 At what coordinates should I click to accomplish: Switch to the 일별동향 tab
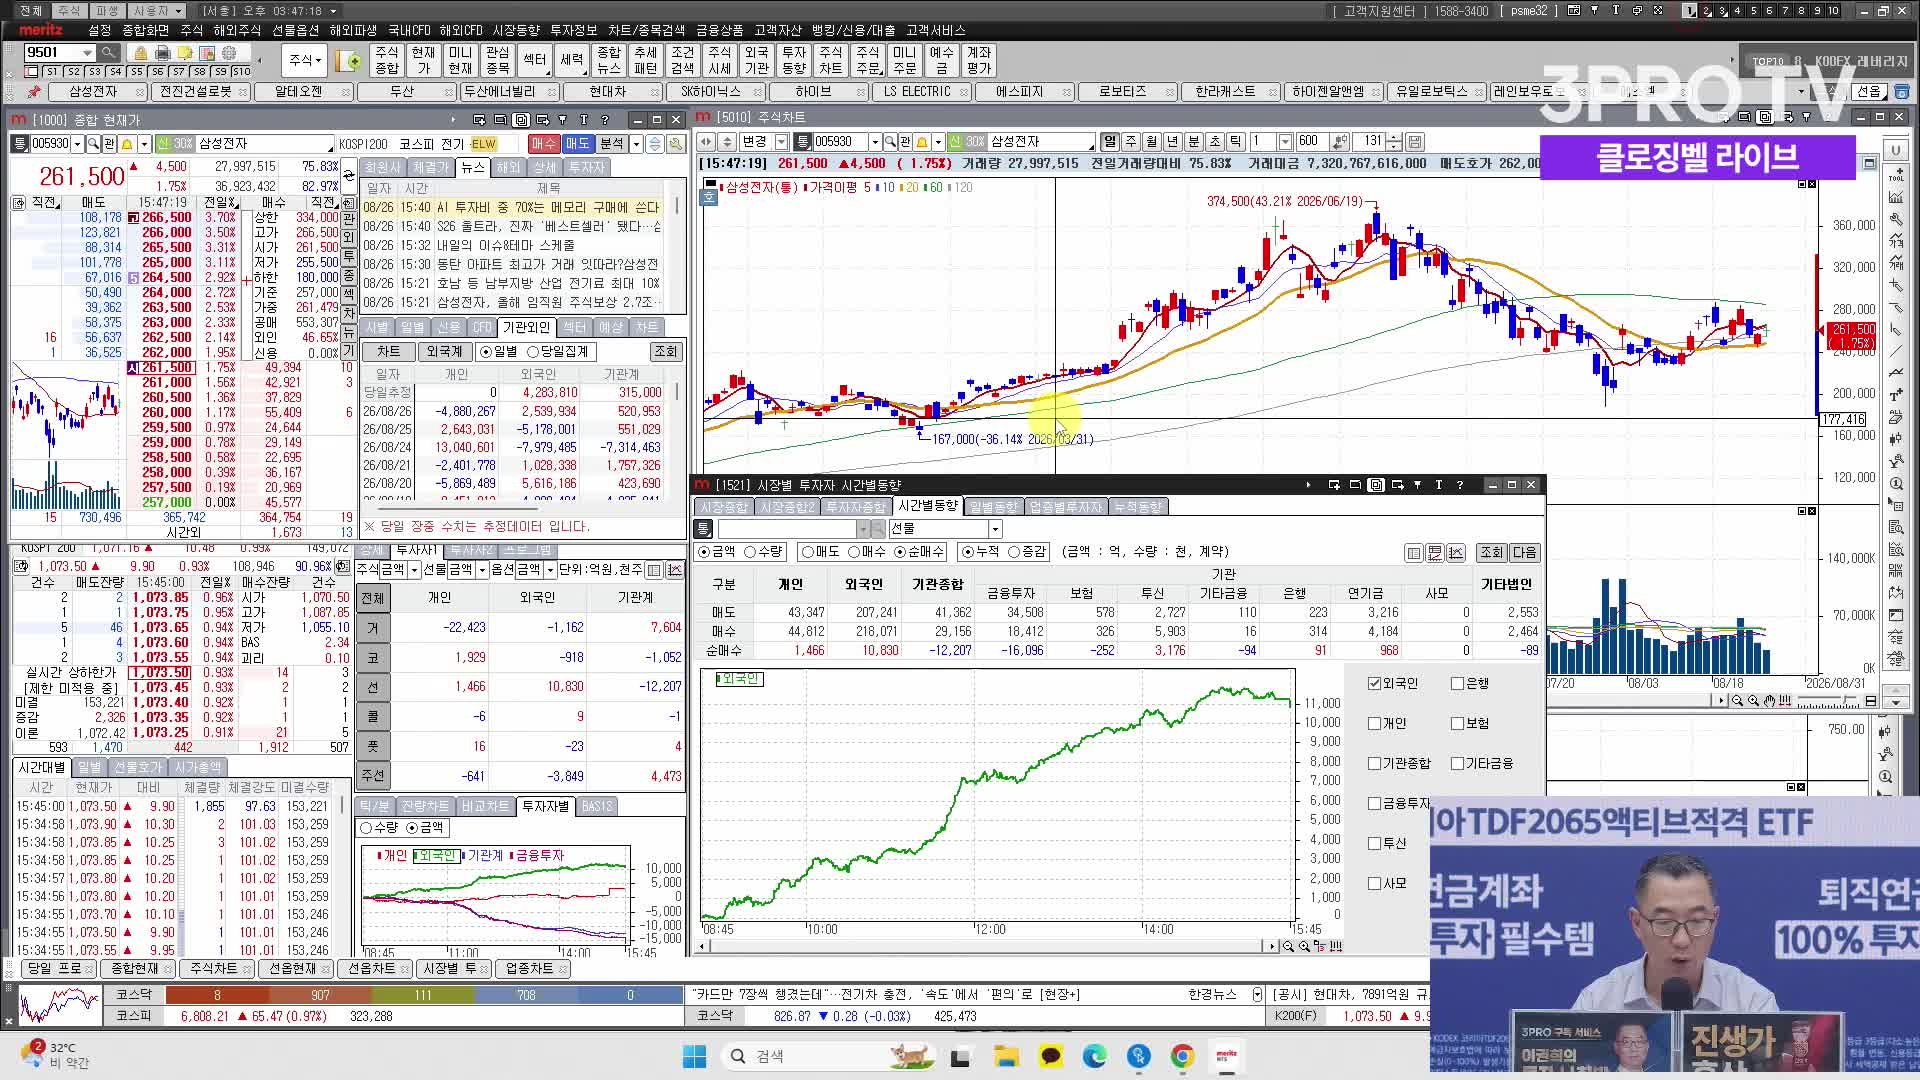click(x=993, y=507)
